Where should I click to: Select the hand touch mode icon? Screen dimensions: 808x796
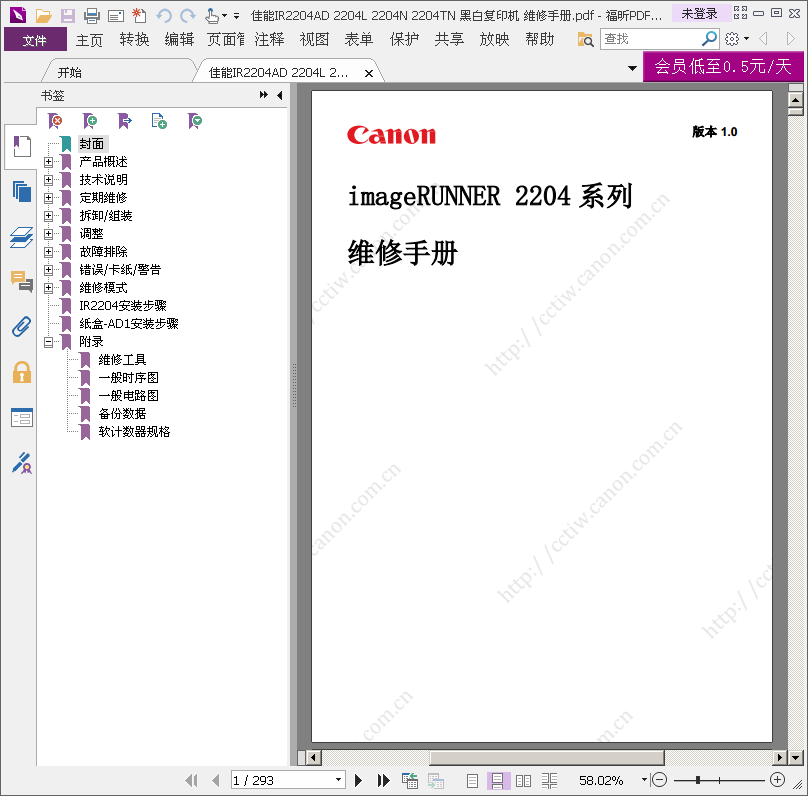(211, 16)
